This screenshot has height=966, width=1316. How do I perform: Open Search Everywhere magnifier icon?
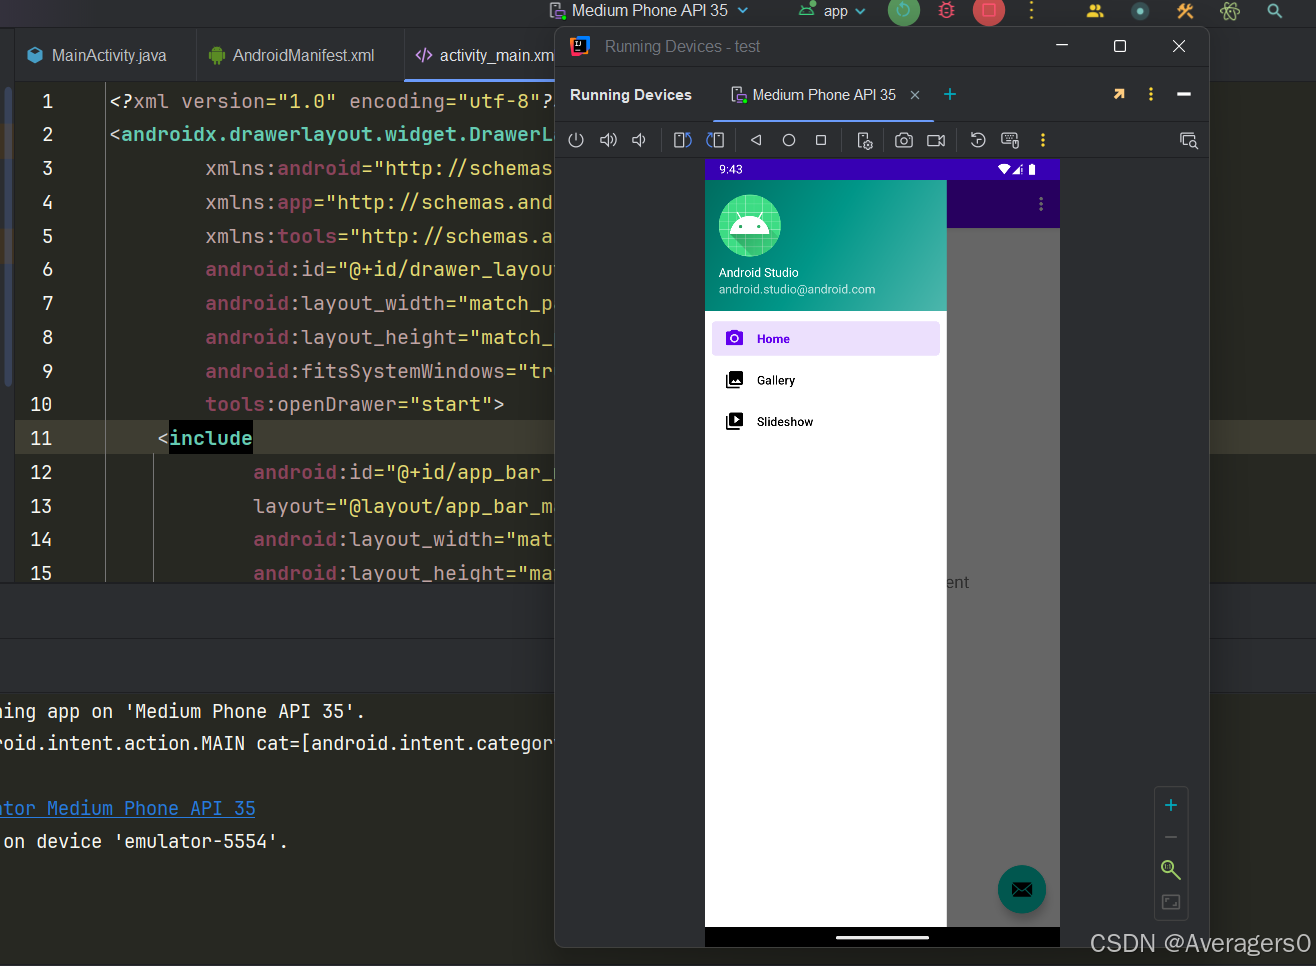point(1274,11)
